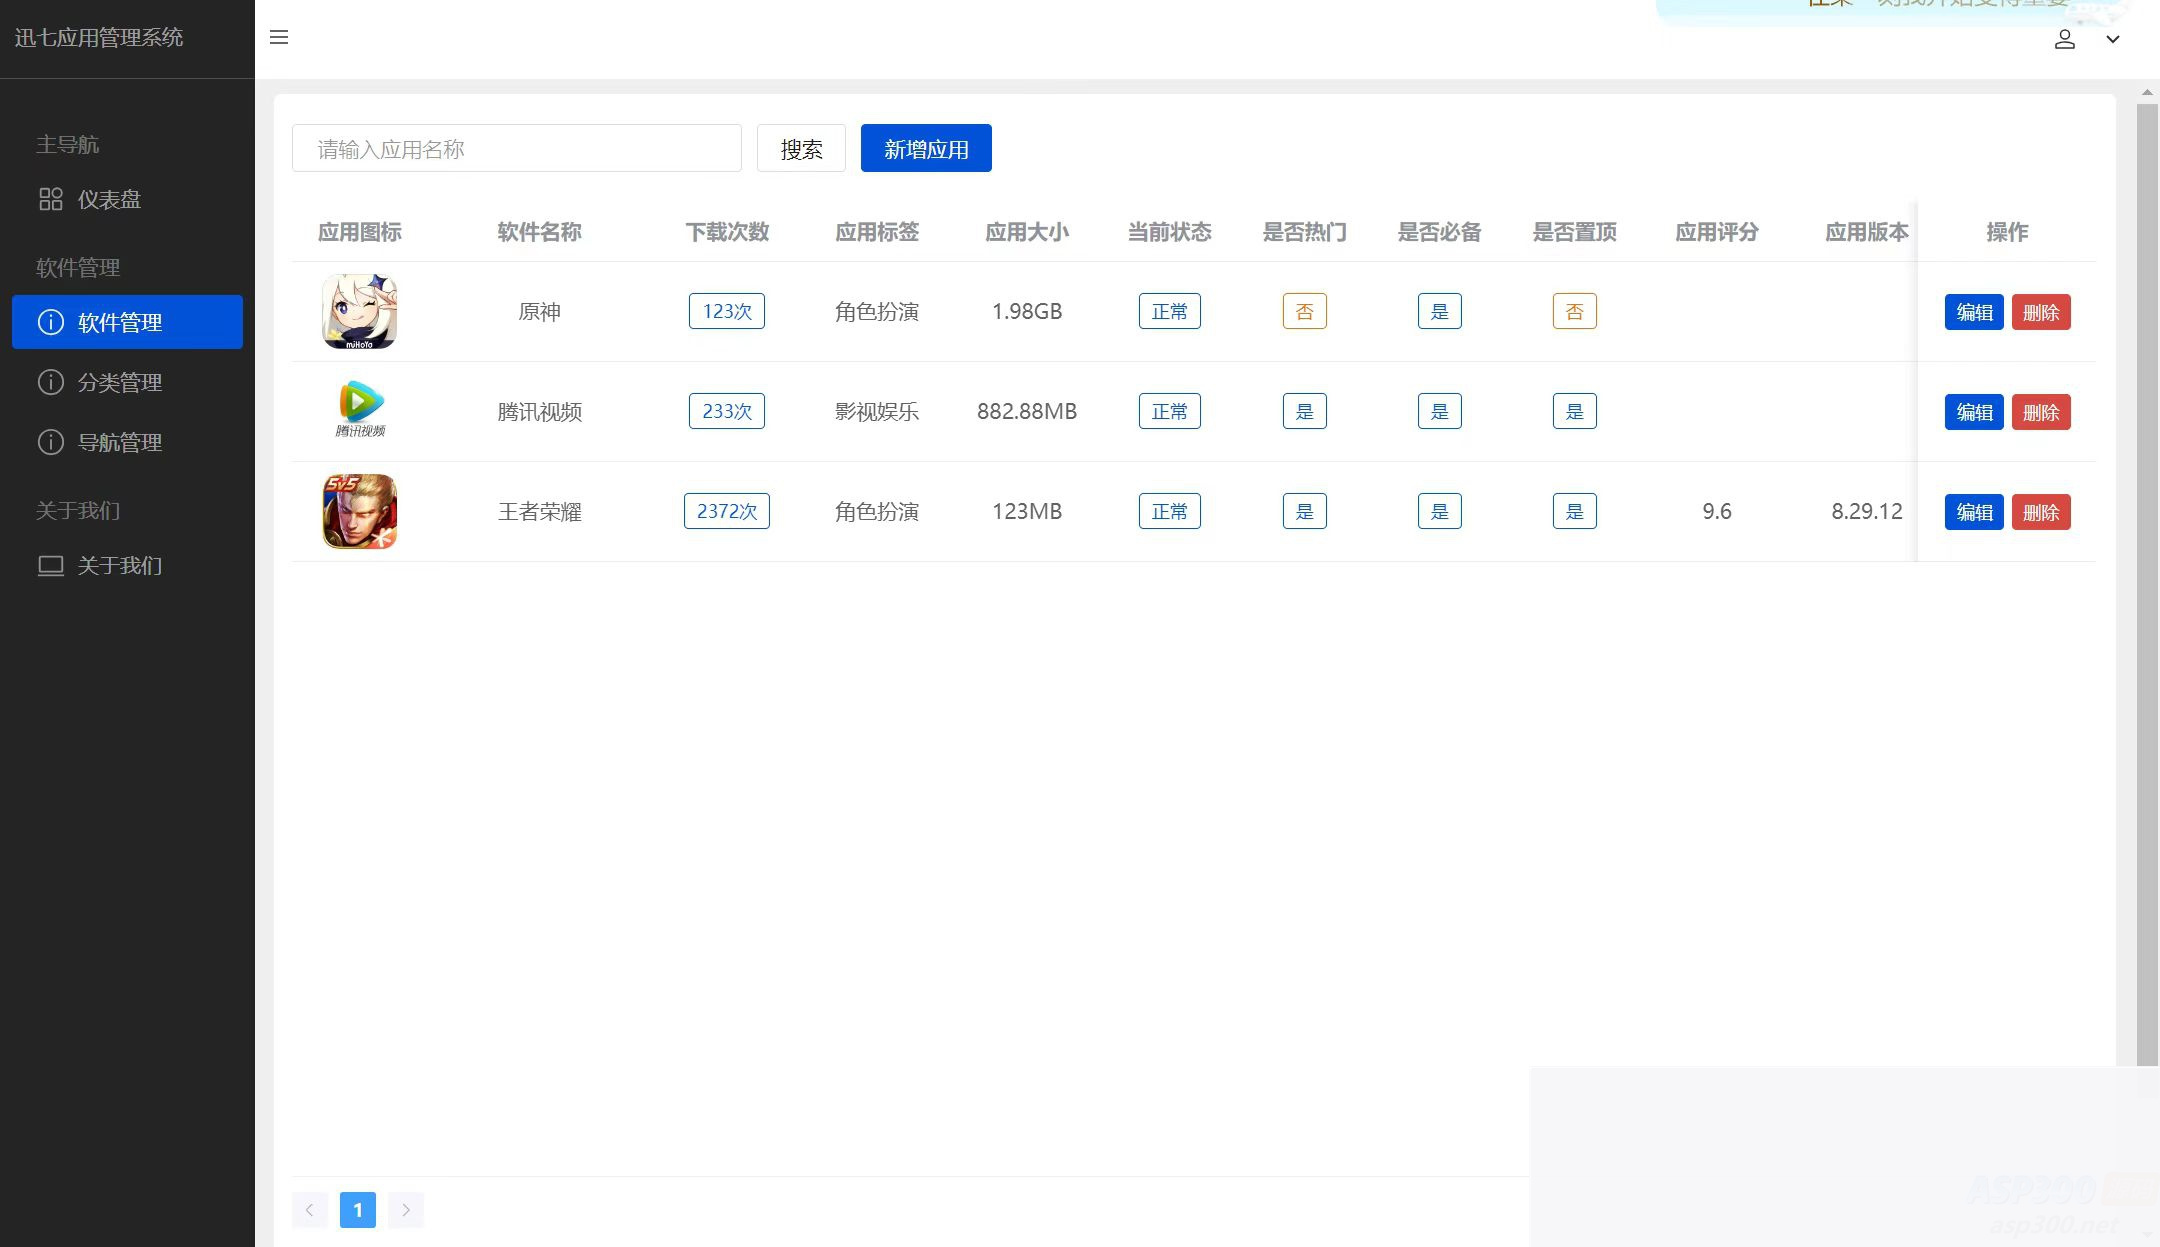This screenshot has height=1247, width=2160.
Task: Collapse the sidebar using the hamburger icon
Action: click(x=278, y=37)
